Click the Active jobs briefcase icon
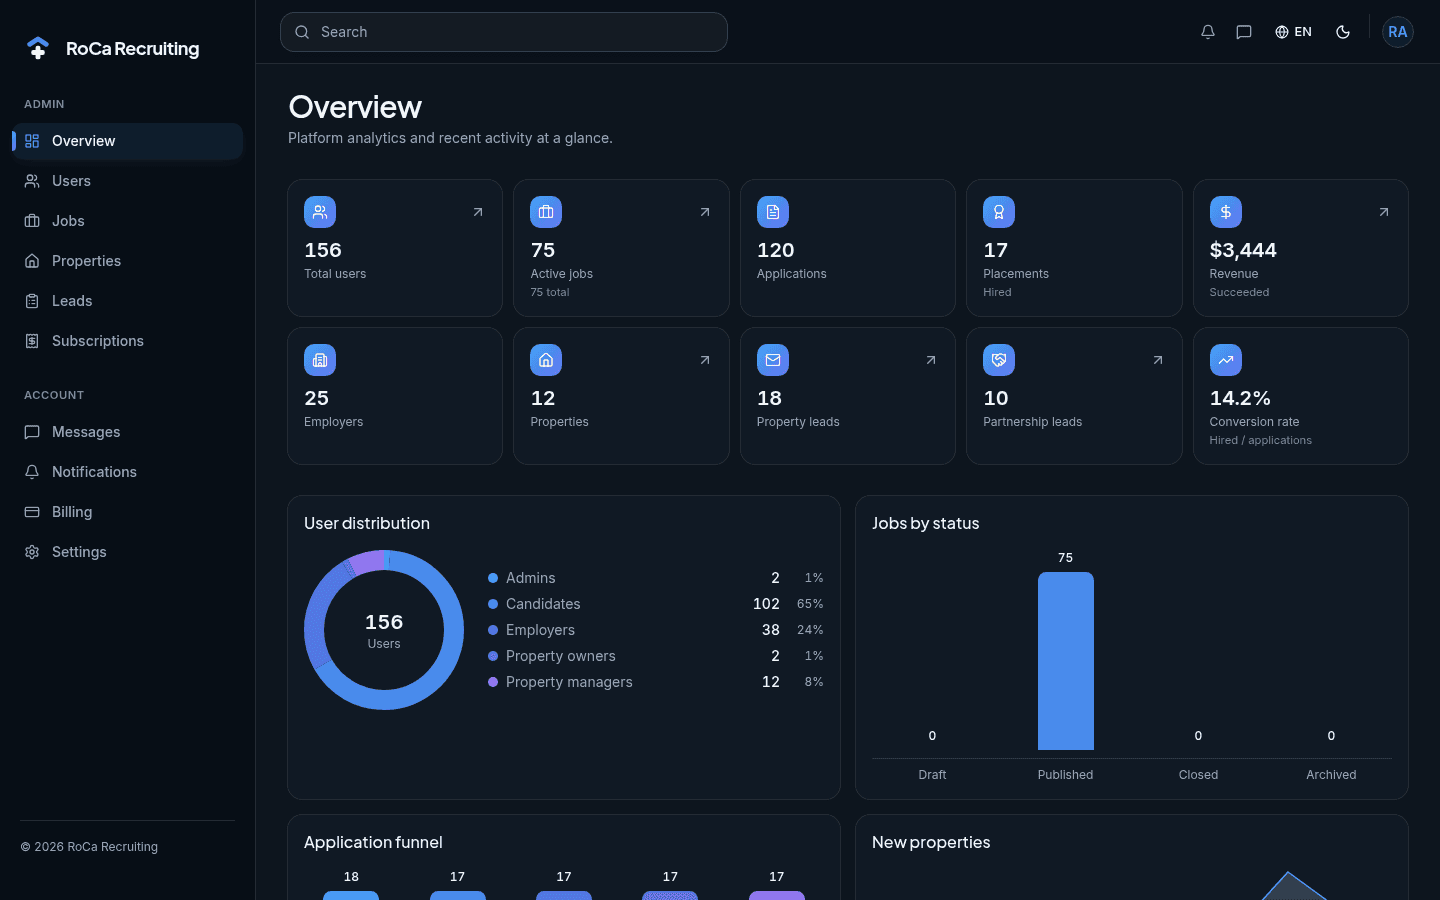This screenshot has height=900, width=1440. (x=546, y=212)
